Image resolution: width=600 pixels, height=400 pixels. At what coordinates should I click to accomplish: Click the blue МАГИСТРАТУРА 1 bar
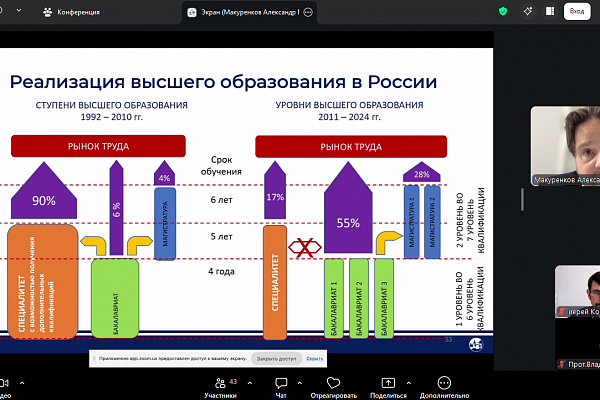412,222
